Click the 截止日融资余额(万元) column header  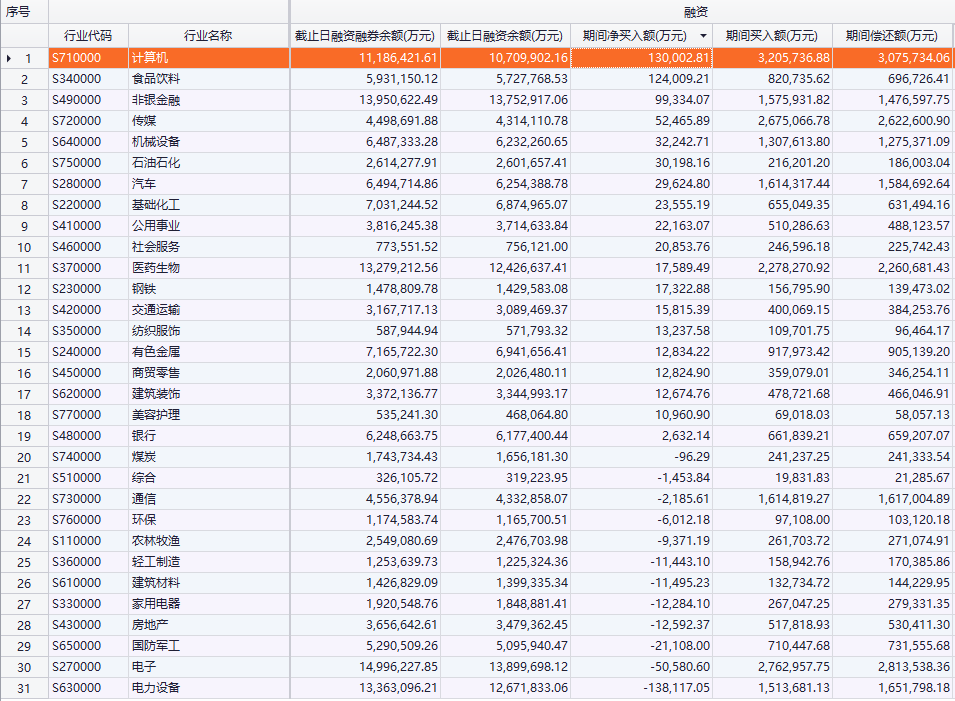pos(505,36)
